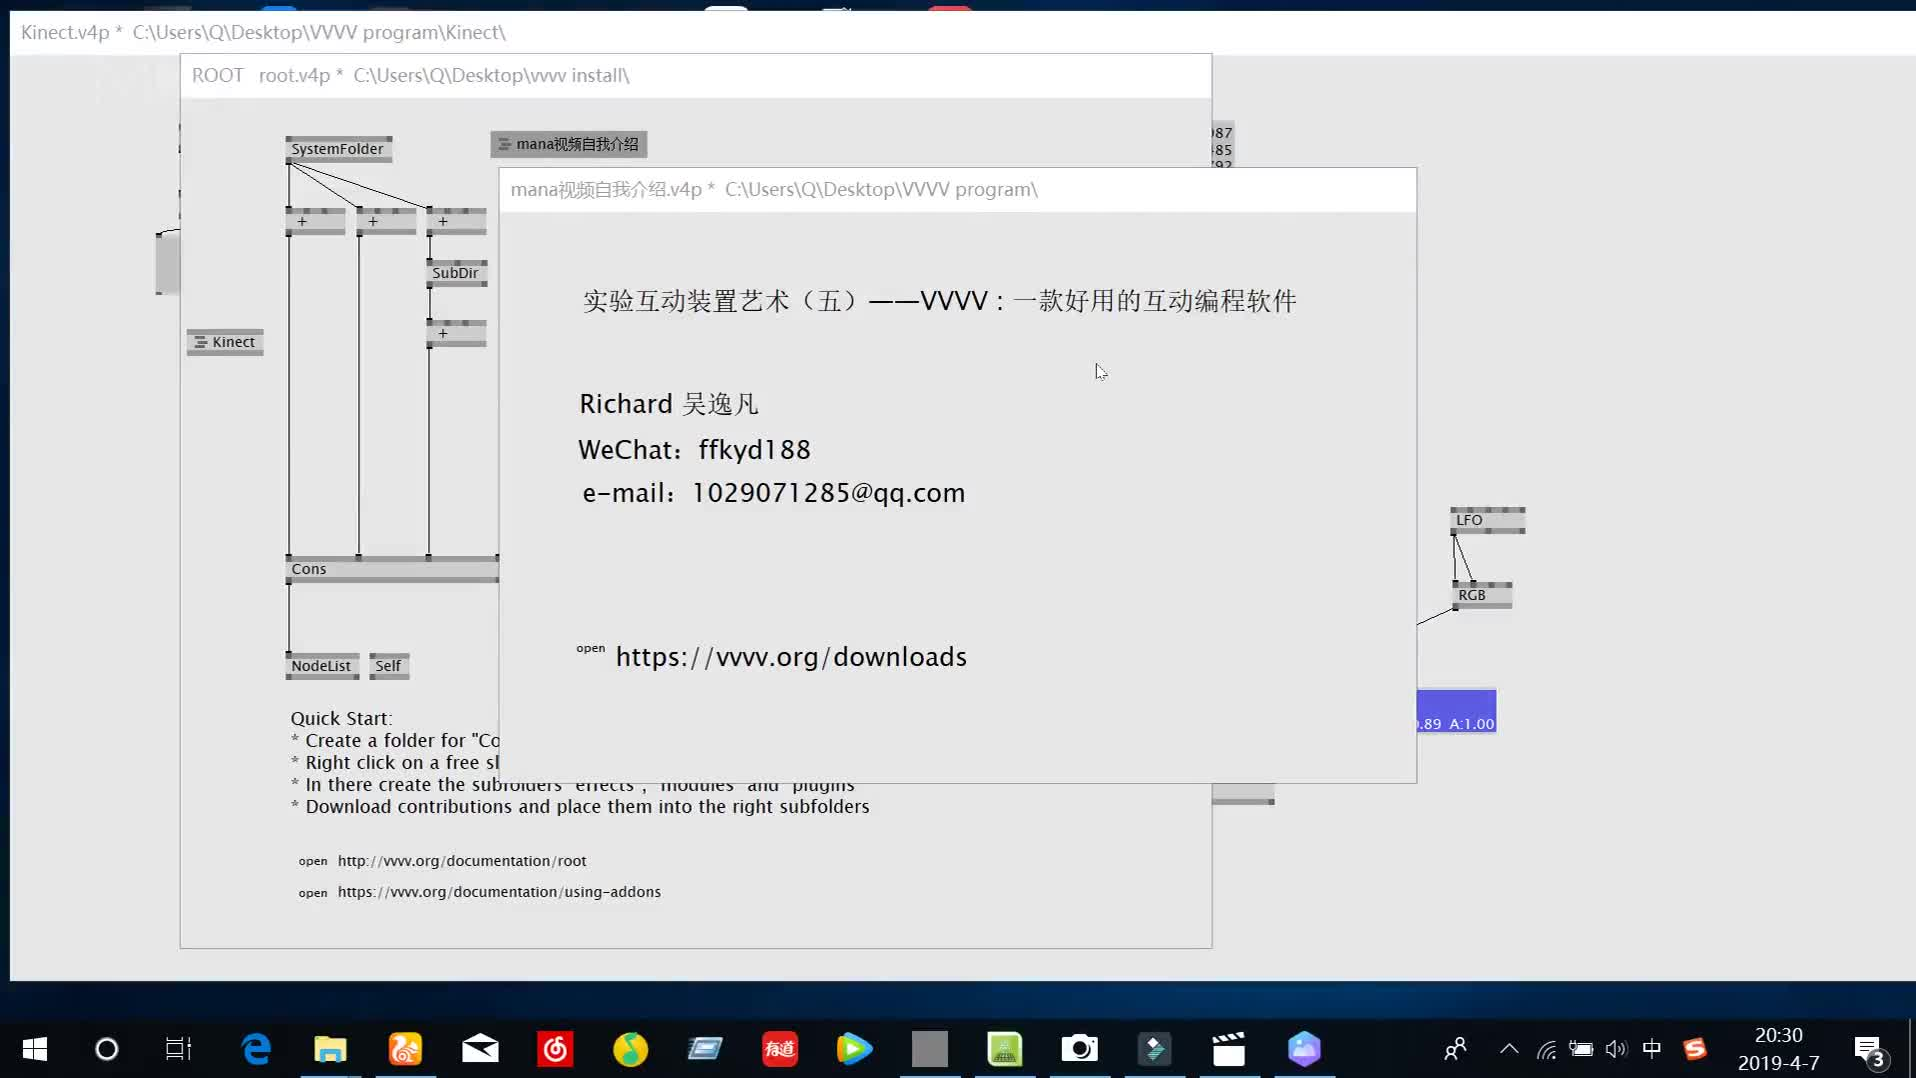1916x1078 pixels.
Task: Select the Kinect subpatch node
Action: [225, 342]
